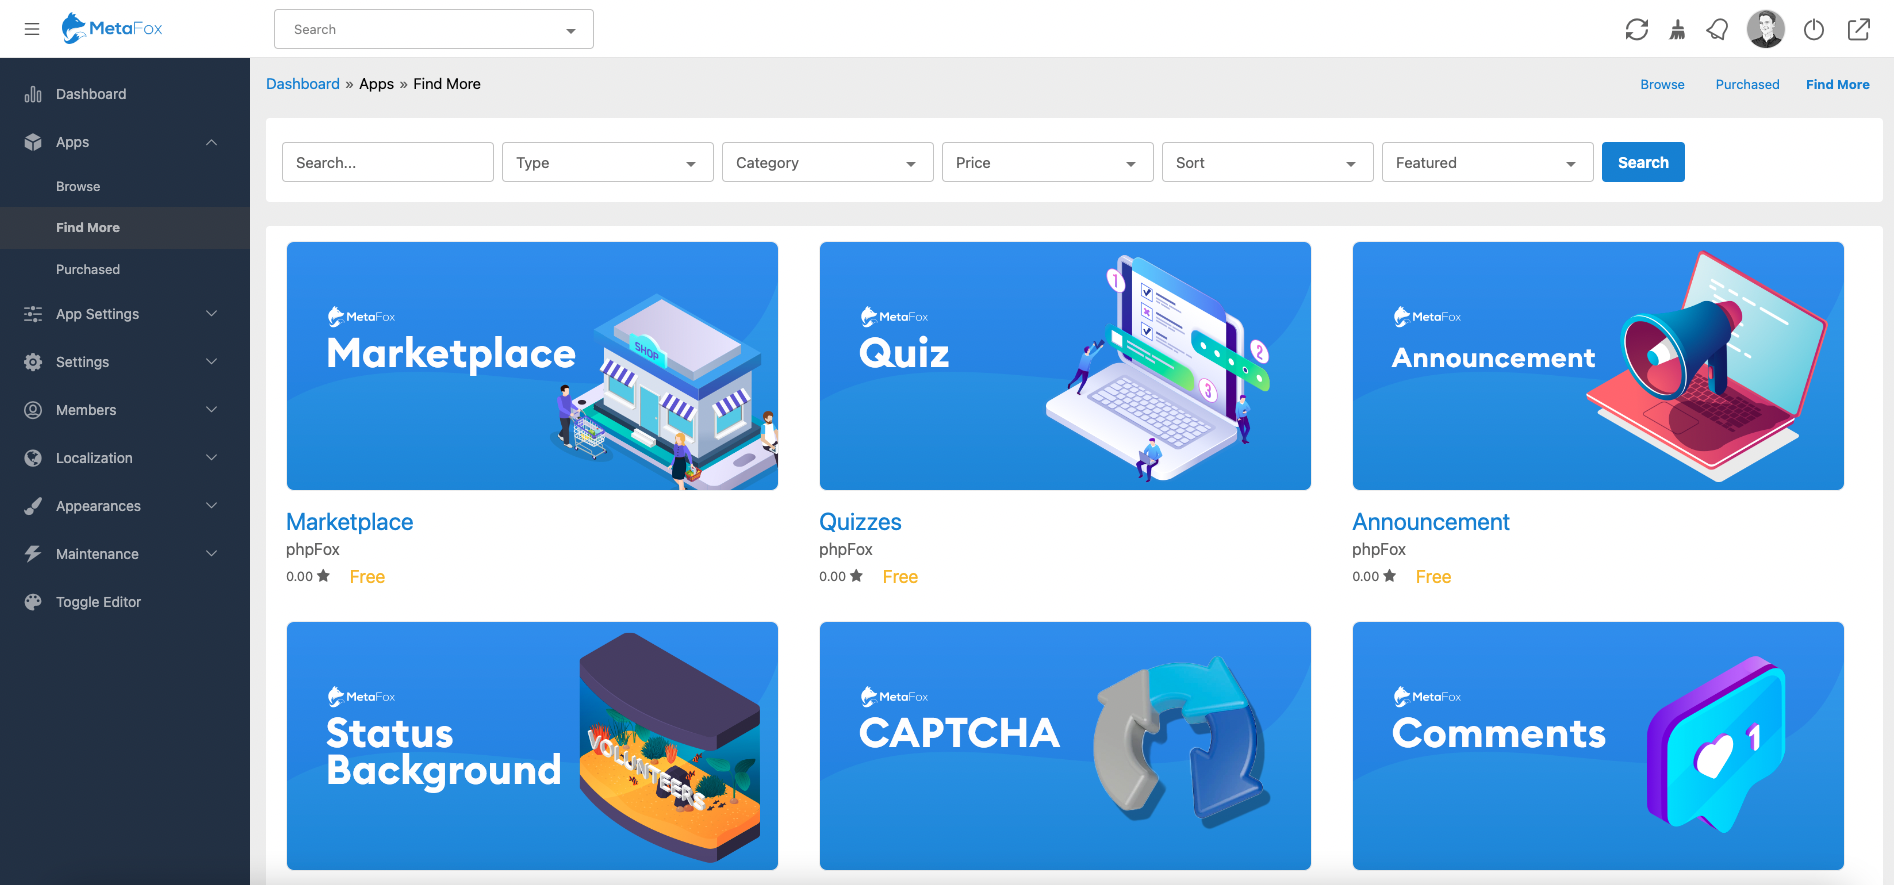Click the power logout icon
This screenshot has height=885, width=1894.
(1814, 30)
